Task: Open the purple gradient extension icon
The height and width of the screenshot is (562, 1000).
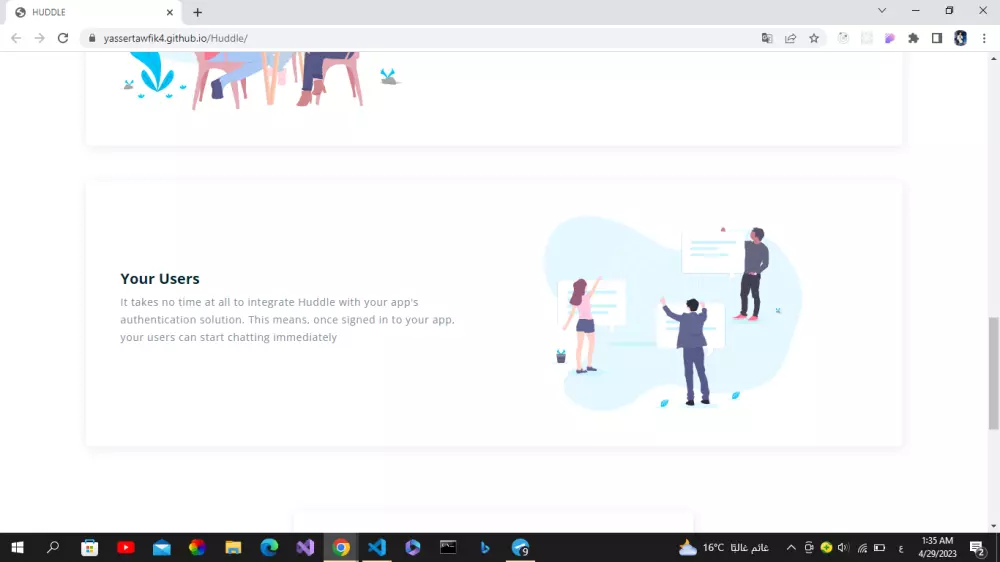Action: click(890, 38)
